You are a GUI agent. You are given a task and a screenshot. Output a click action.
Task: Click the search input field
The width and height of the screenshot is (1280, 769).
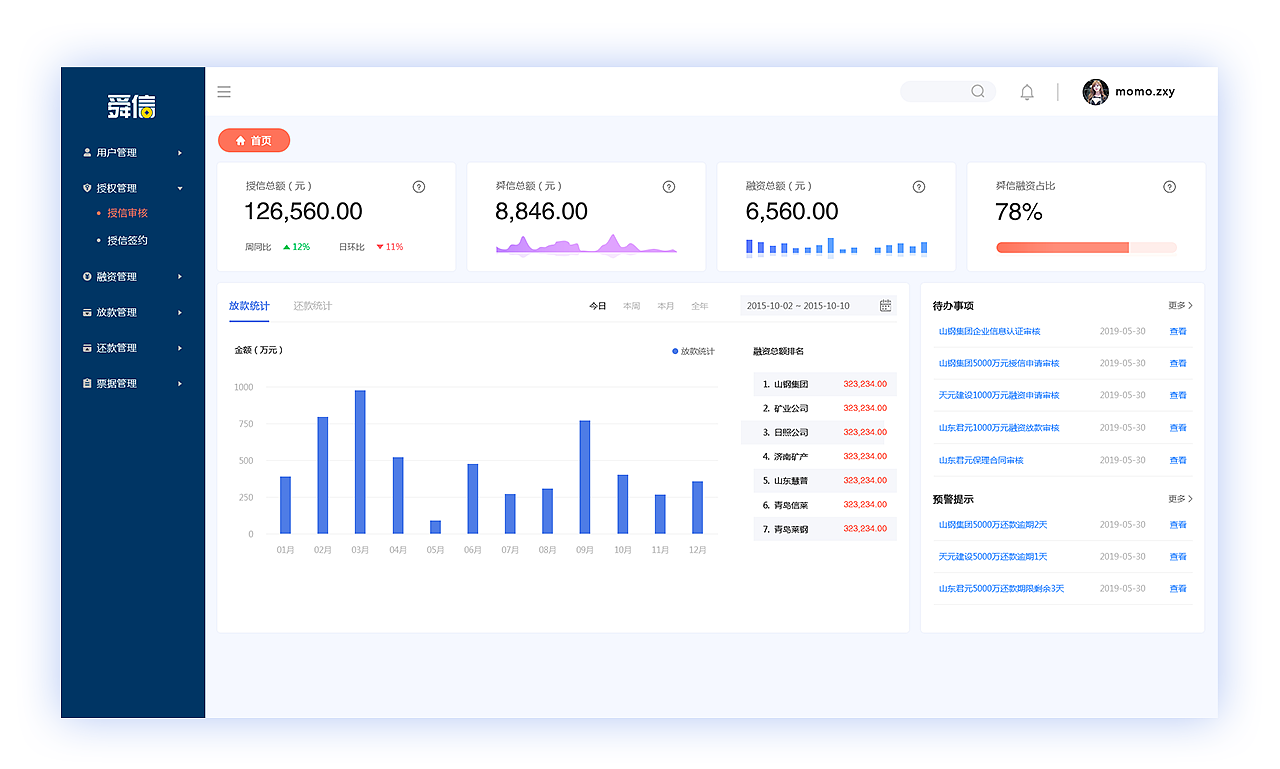[948, 92]
